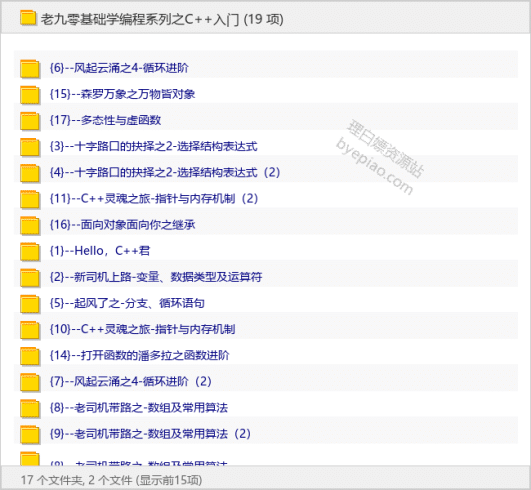
Task: Click folder icon beside {16}--面向对象面向你之继承
Action: click(30, 226)
